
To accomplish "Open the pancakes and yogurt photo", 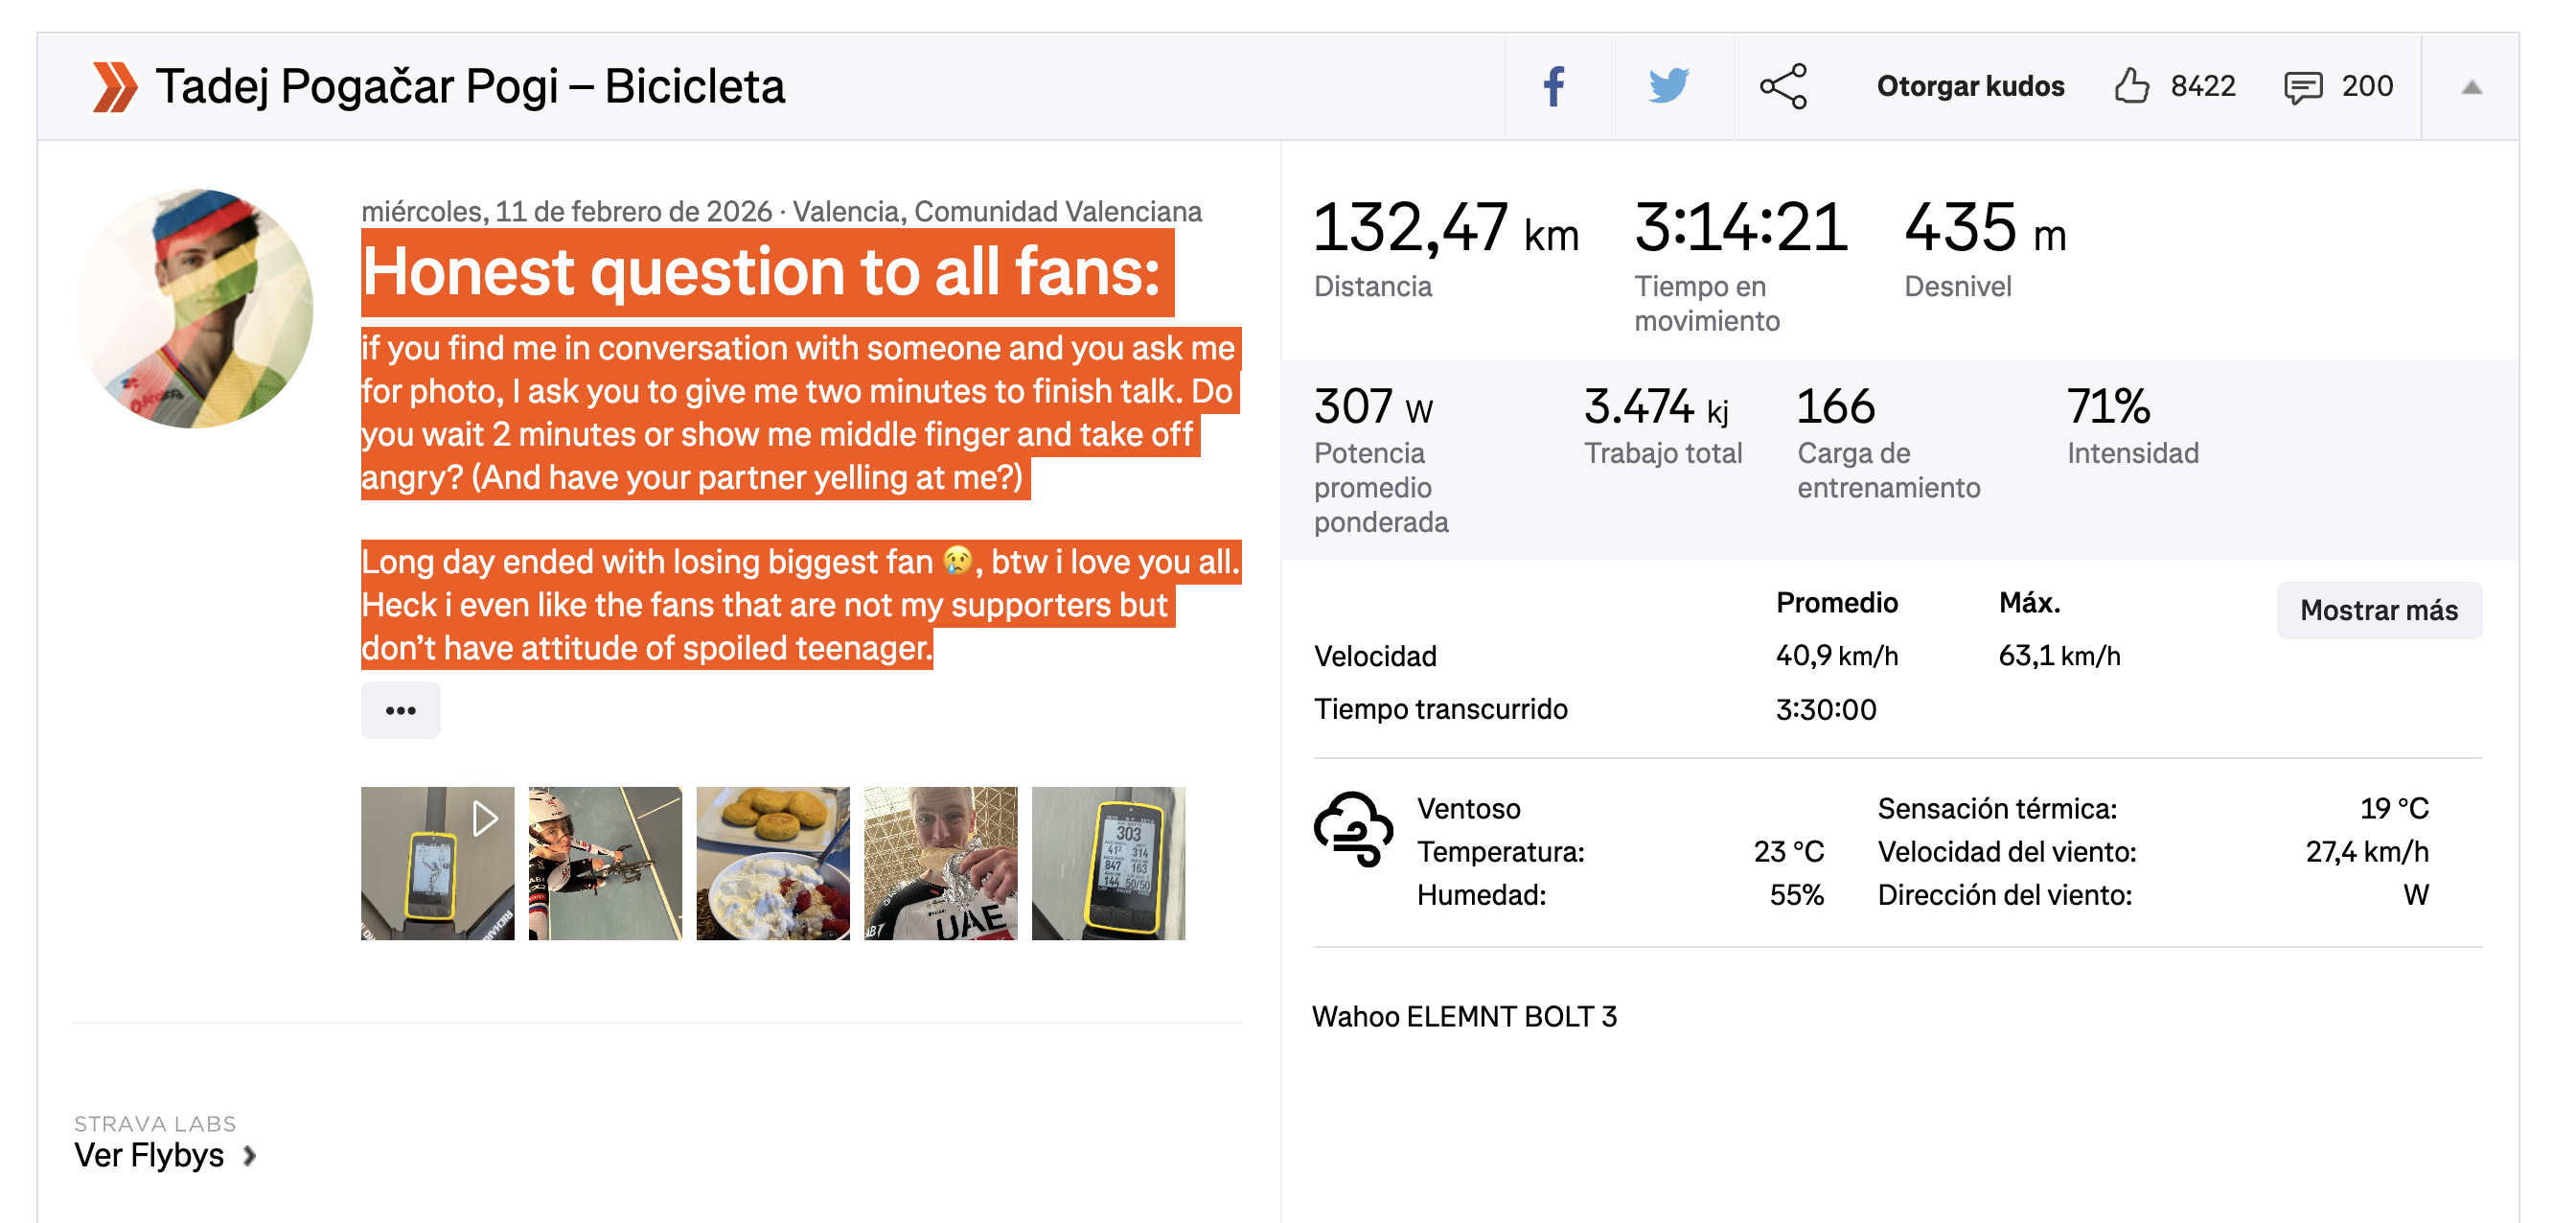I will [773, 862].
